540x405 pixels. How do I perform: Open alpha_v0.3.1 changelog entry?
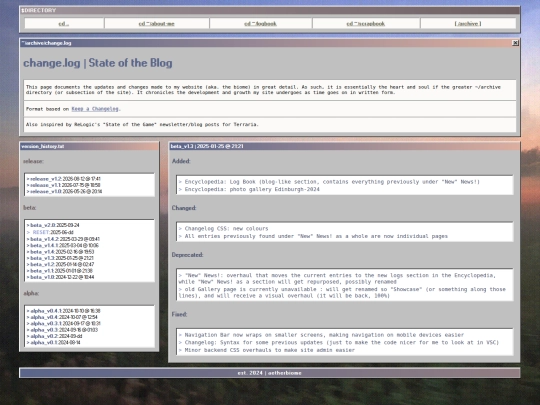(65, 324)
